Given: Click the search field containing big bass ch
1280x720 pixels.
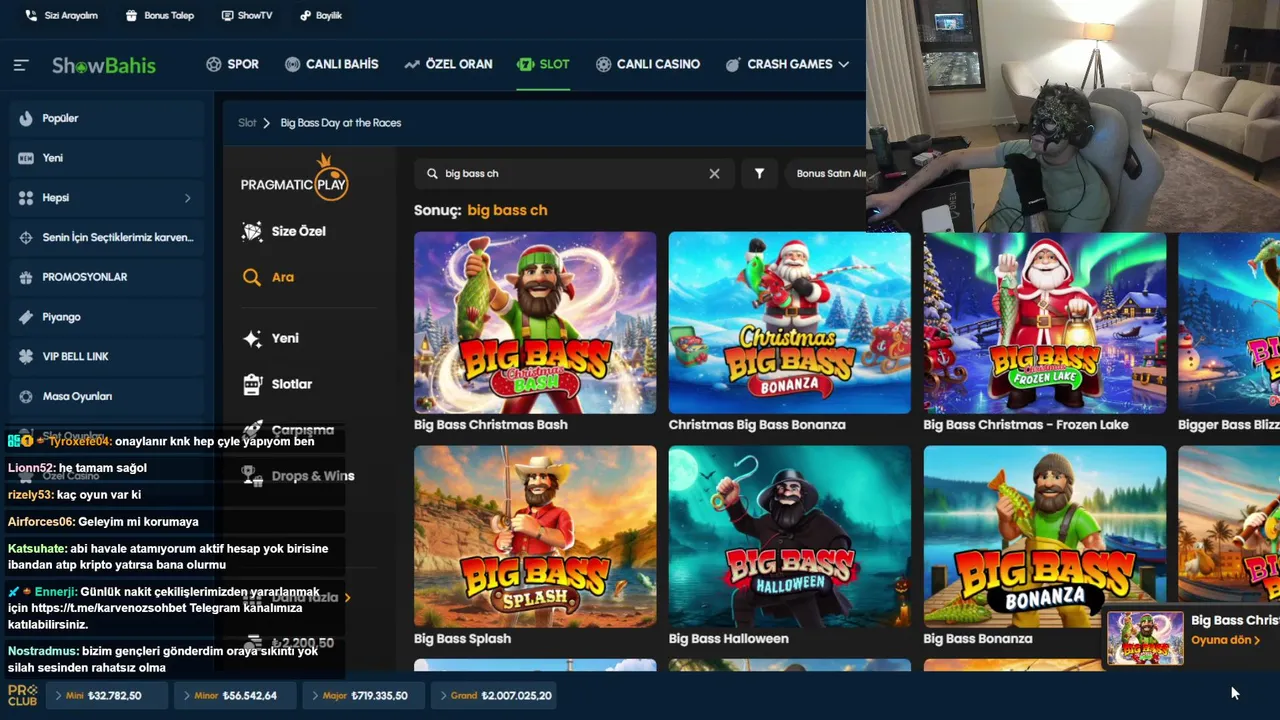Looking at the screenshot, I should point(574,173).
